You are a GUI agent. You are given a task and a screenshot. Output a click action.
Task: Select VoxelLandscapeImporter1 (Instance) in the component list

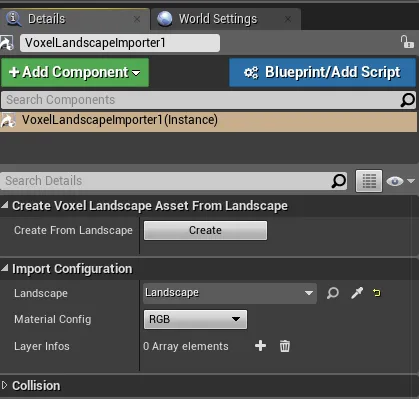pos(209,120)
